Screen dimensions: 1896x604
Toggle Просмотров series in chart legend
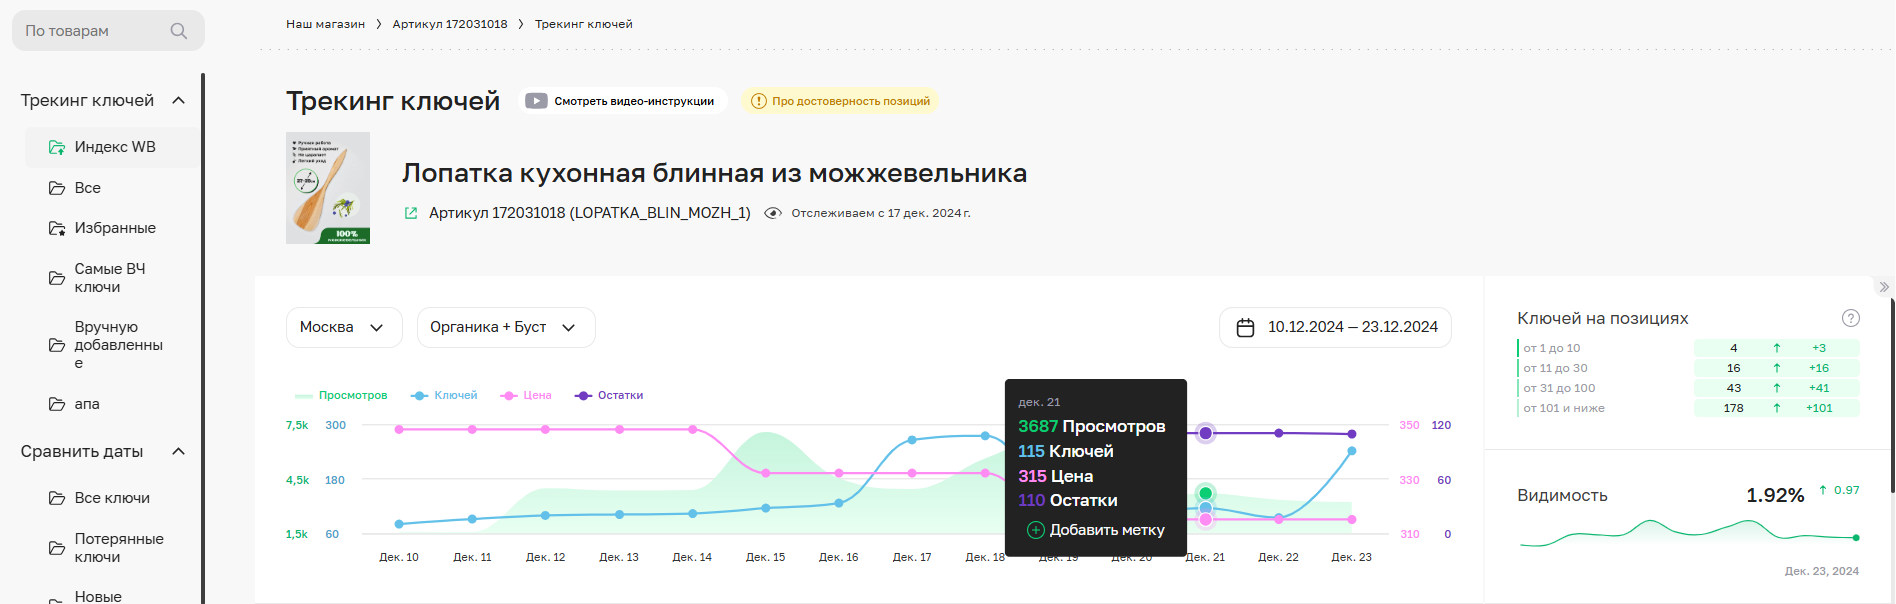coord(341,396)
